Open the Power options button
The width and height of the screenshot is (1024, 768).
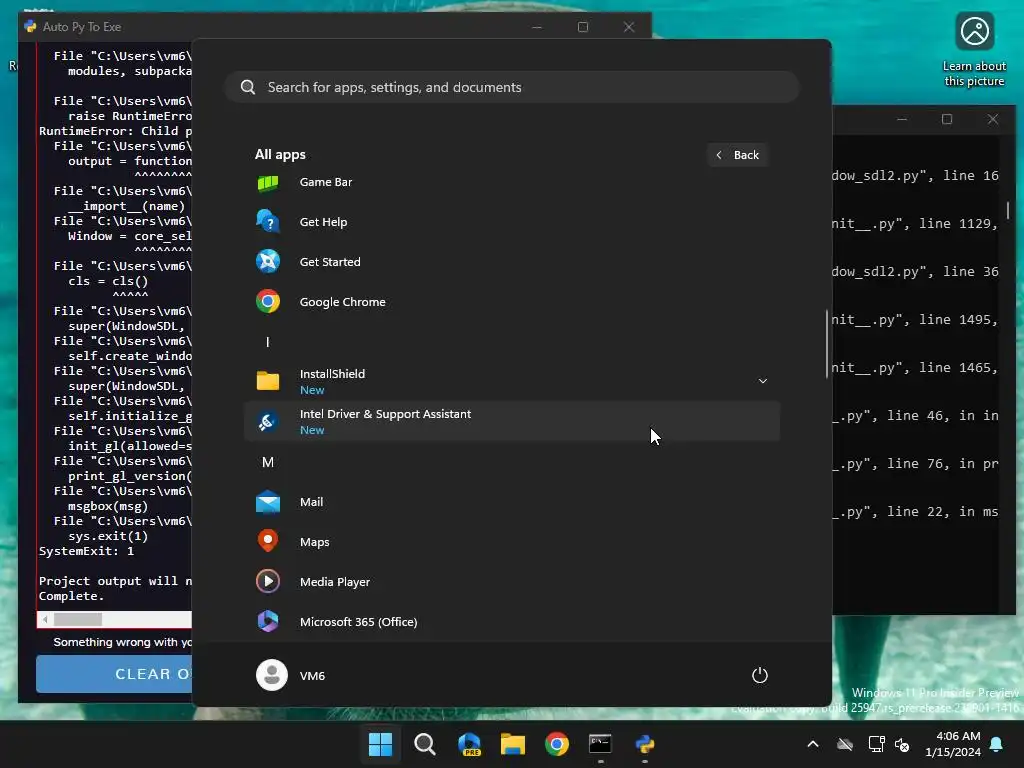pyautogui.click(x=760, y=675)
